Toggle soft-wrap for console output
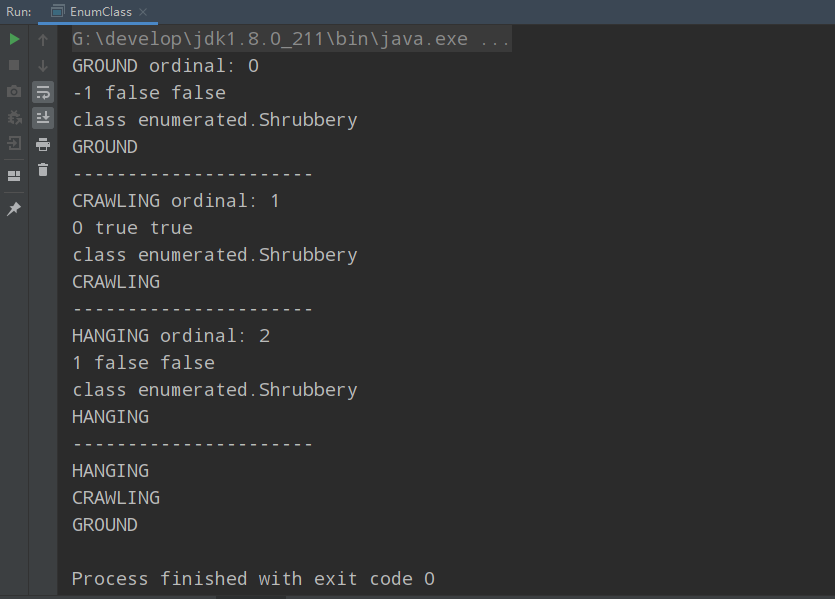835x599 pixels. coord(43,92)
